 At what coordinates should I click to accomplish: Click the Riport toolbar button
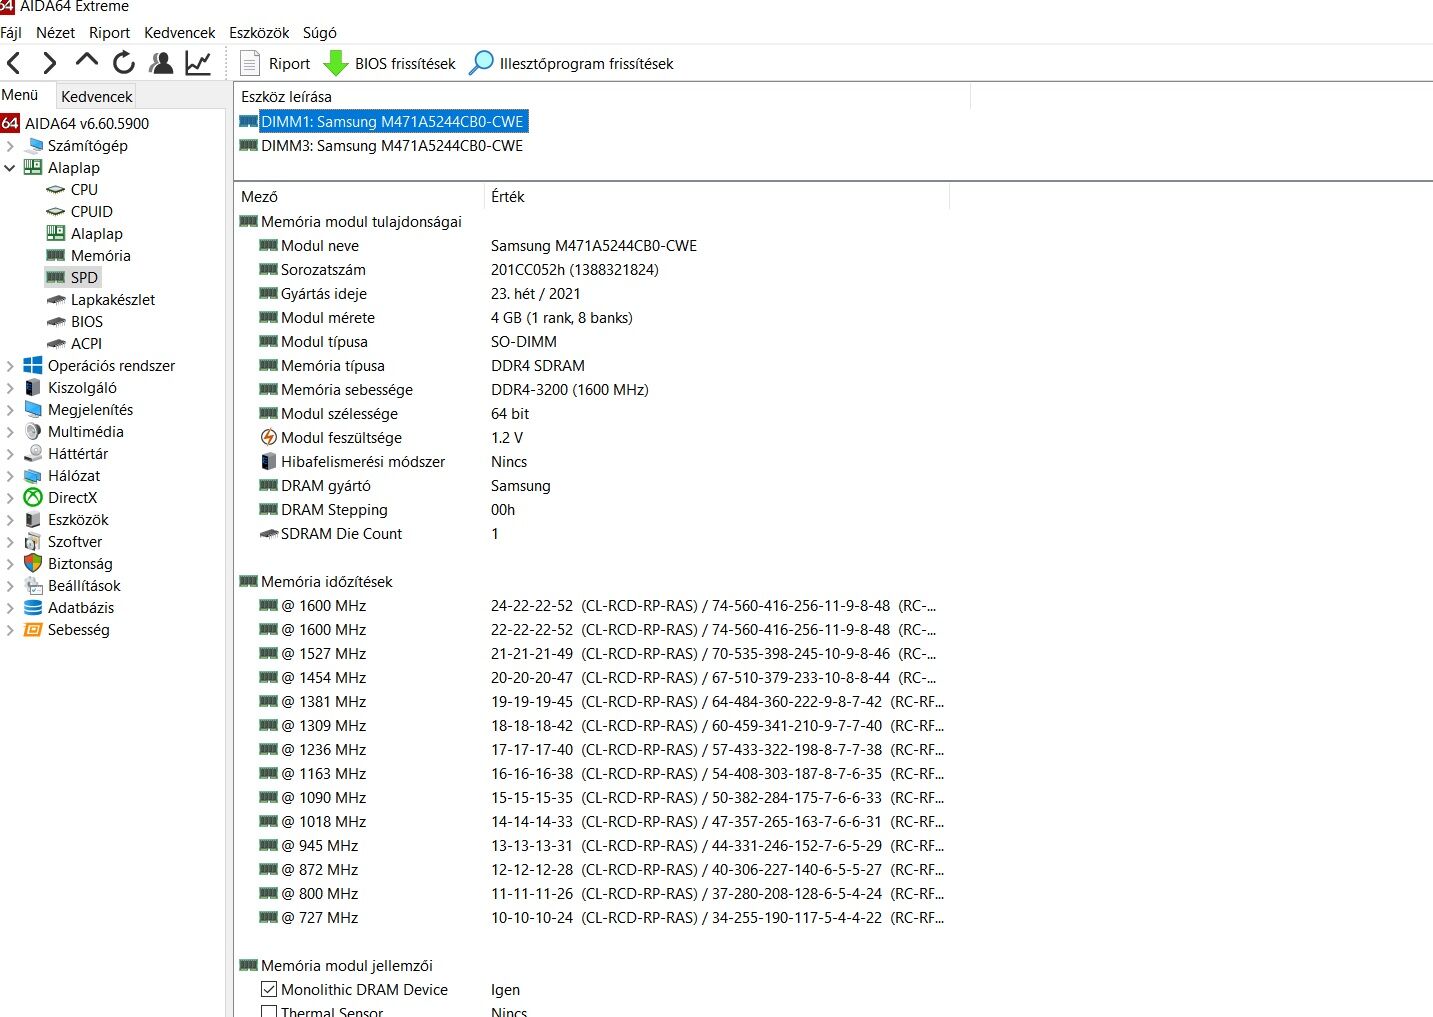pyautogui.click(x=275, y=63)
